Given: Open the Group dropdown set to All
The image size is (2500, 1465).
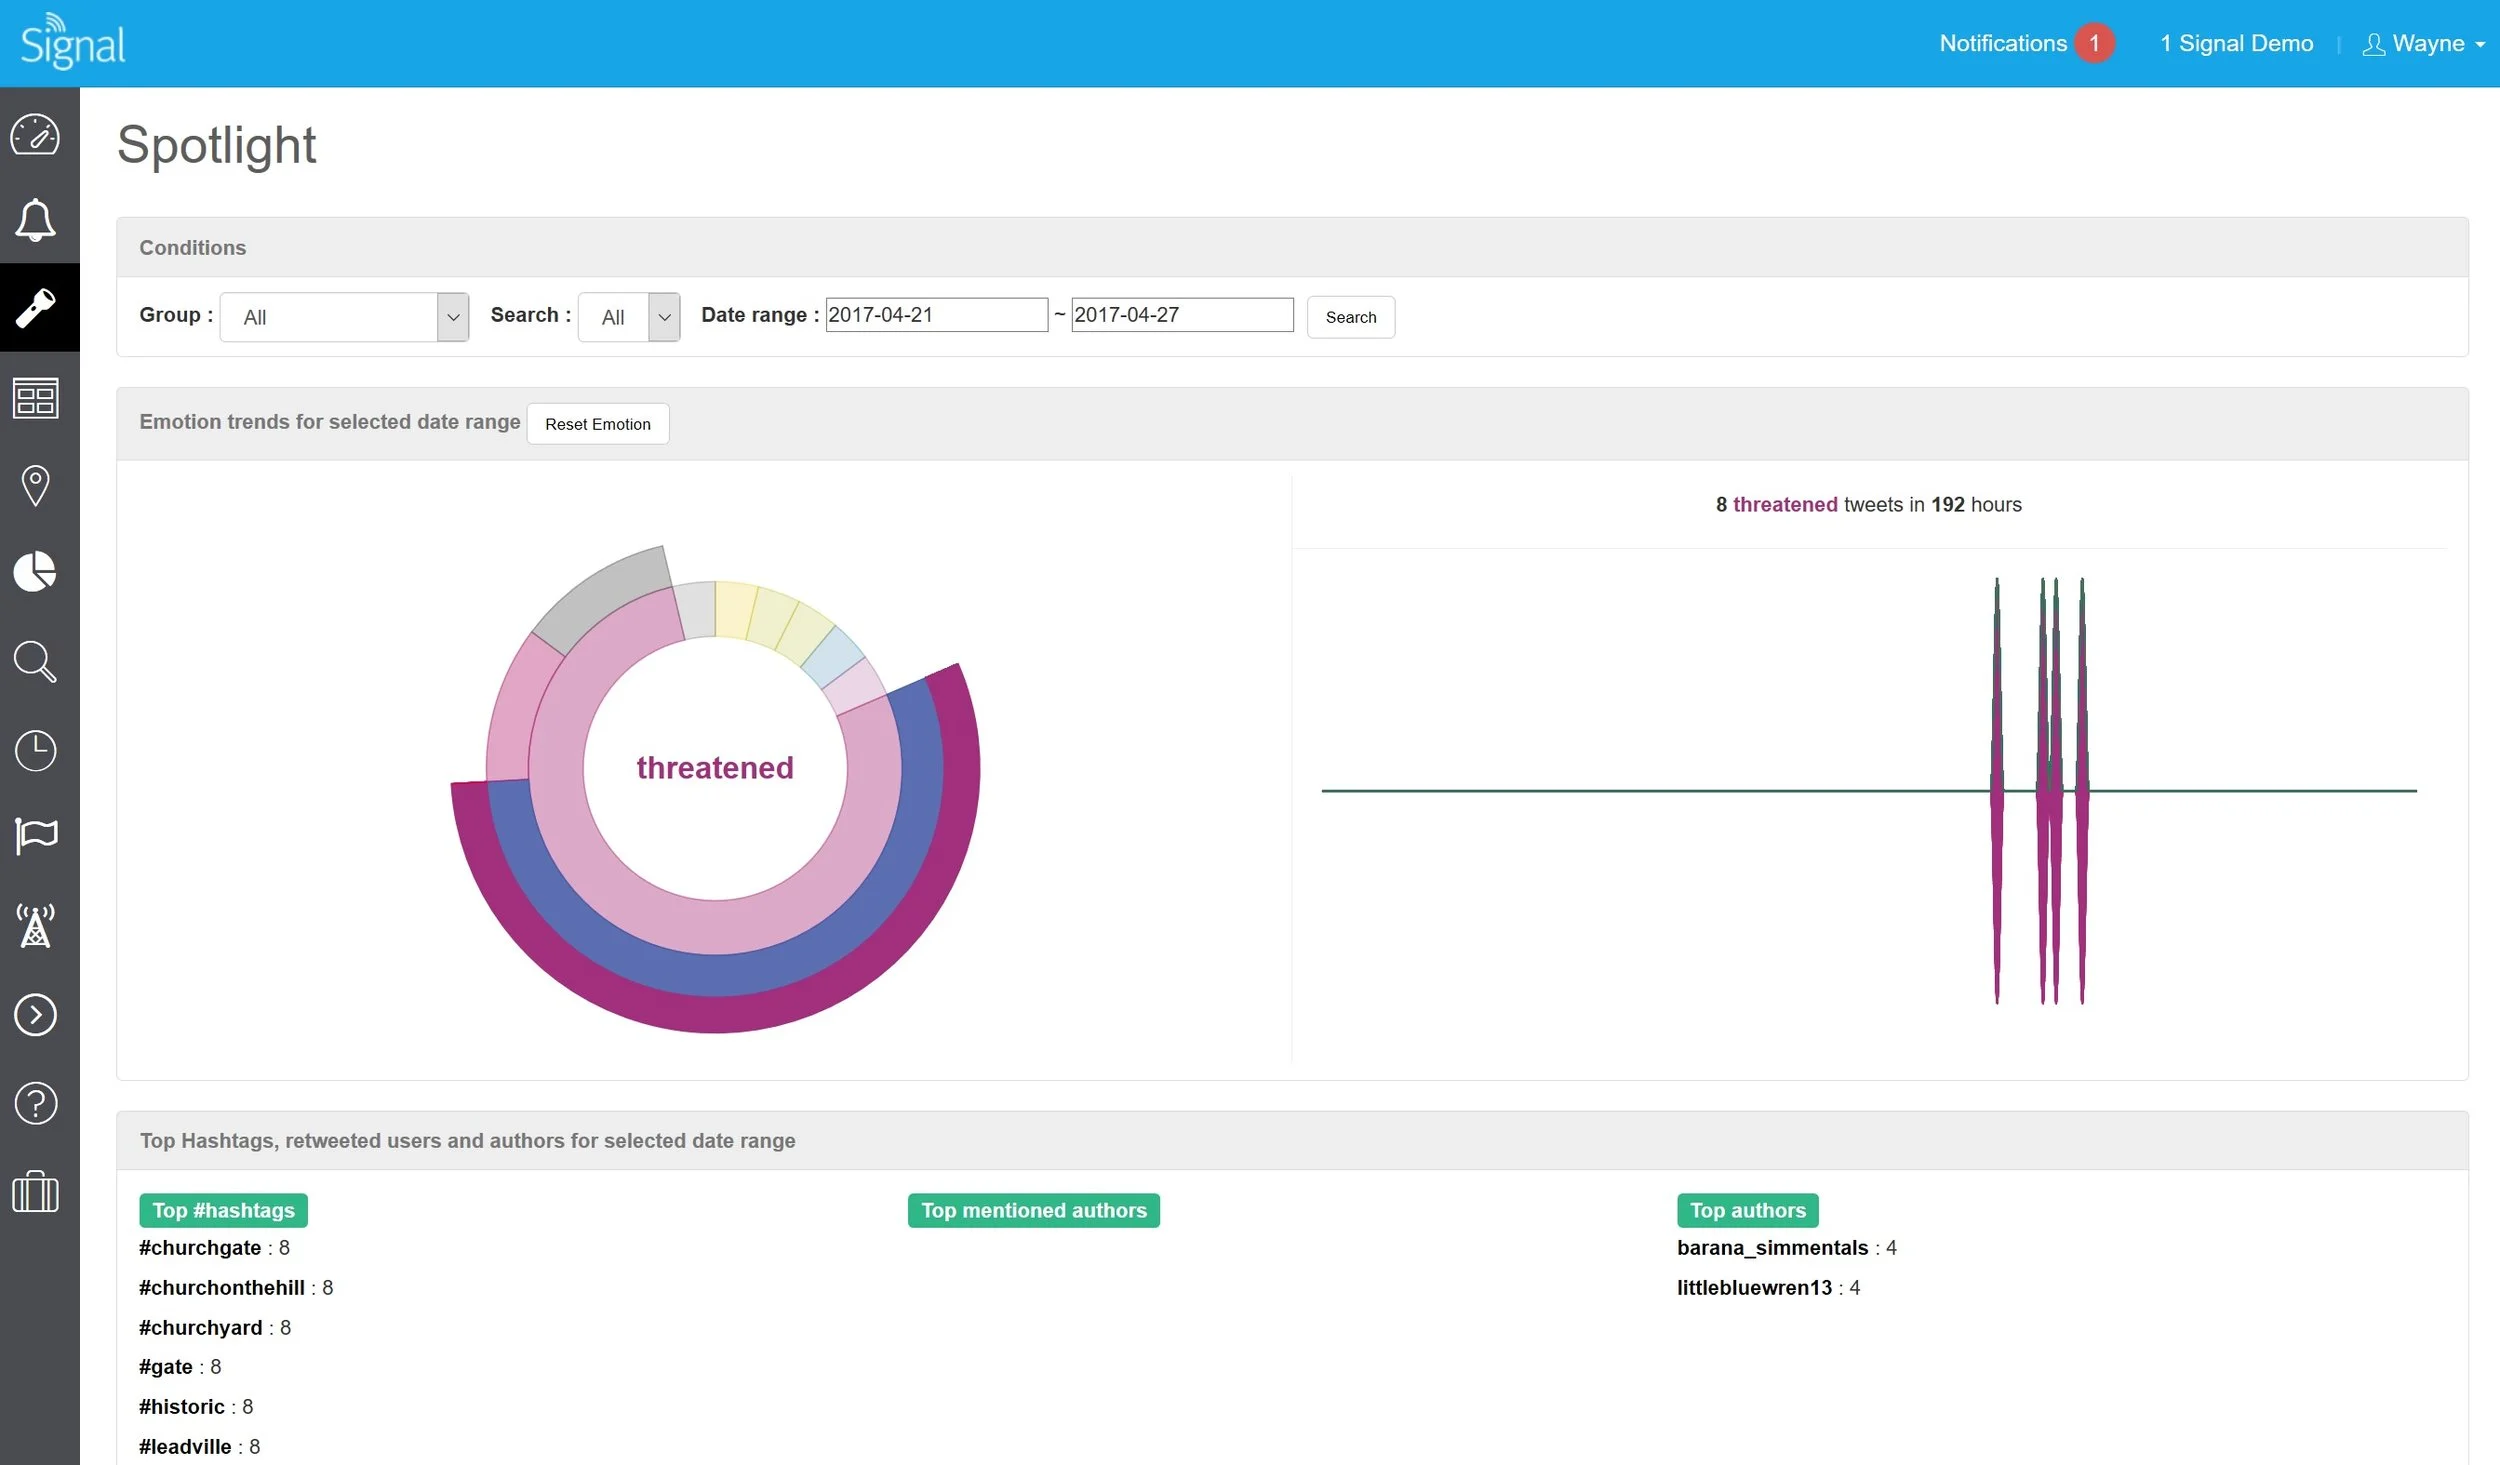Looking at the screenshot, I should pos(344,316).
